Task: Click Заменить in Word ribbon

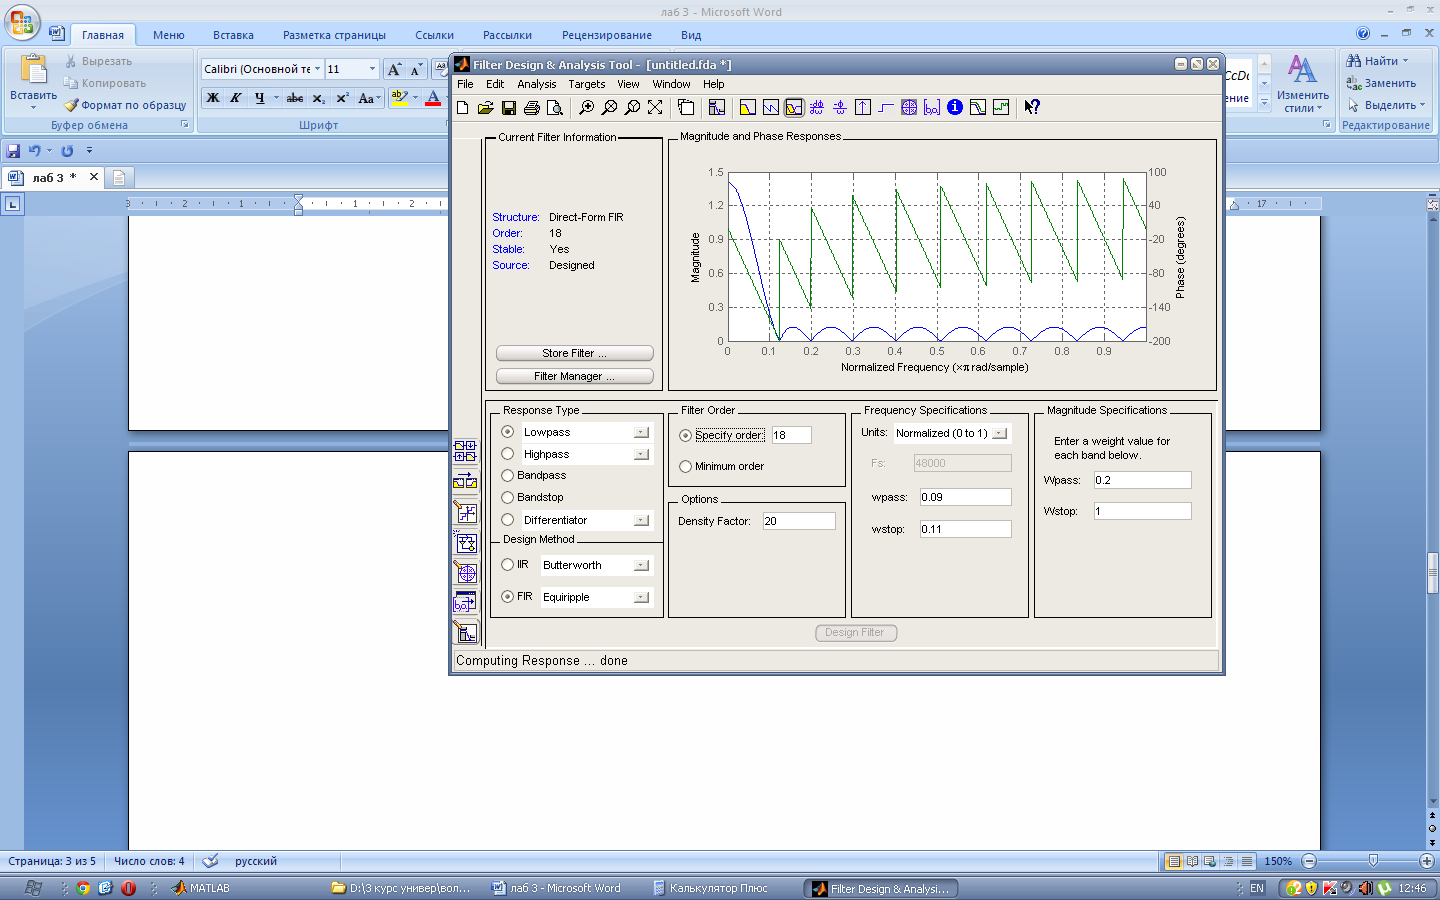Action: pyautogui.click(x=1381, y=83)
